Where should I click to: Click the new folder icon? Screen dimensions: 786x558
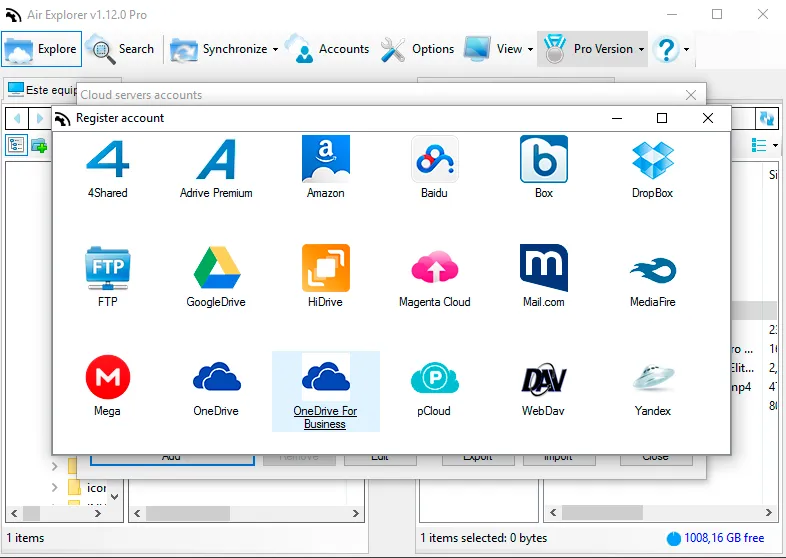click(39, 146)
